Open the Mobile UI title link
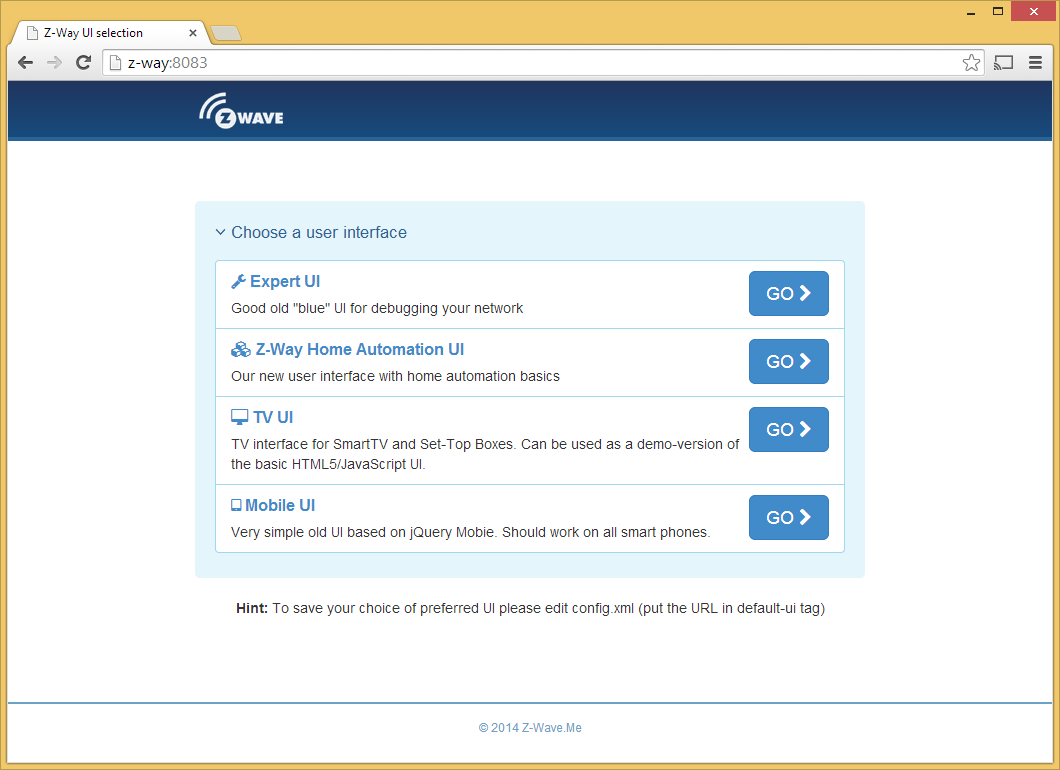This screenshot has height=770, width=1060. click(x=280, y=506)
